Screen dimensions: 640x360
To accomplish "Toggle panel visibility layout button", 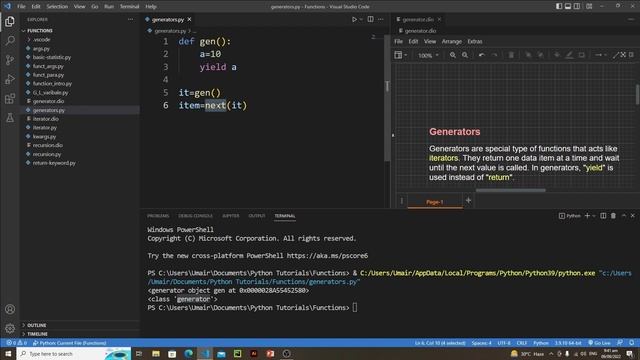I will pyautogui.click(x=568, y=6).
